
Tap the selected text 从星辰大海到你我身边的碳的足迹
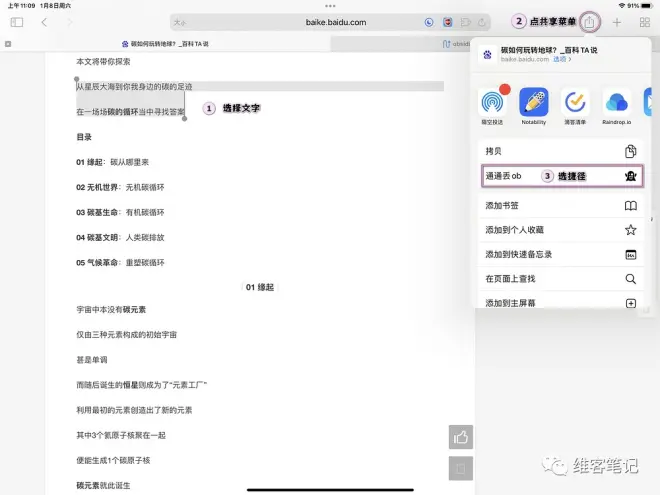[134, 87]
